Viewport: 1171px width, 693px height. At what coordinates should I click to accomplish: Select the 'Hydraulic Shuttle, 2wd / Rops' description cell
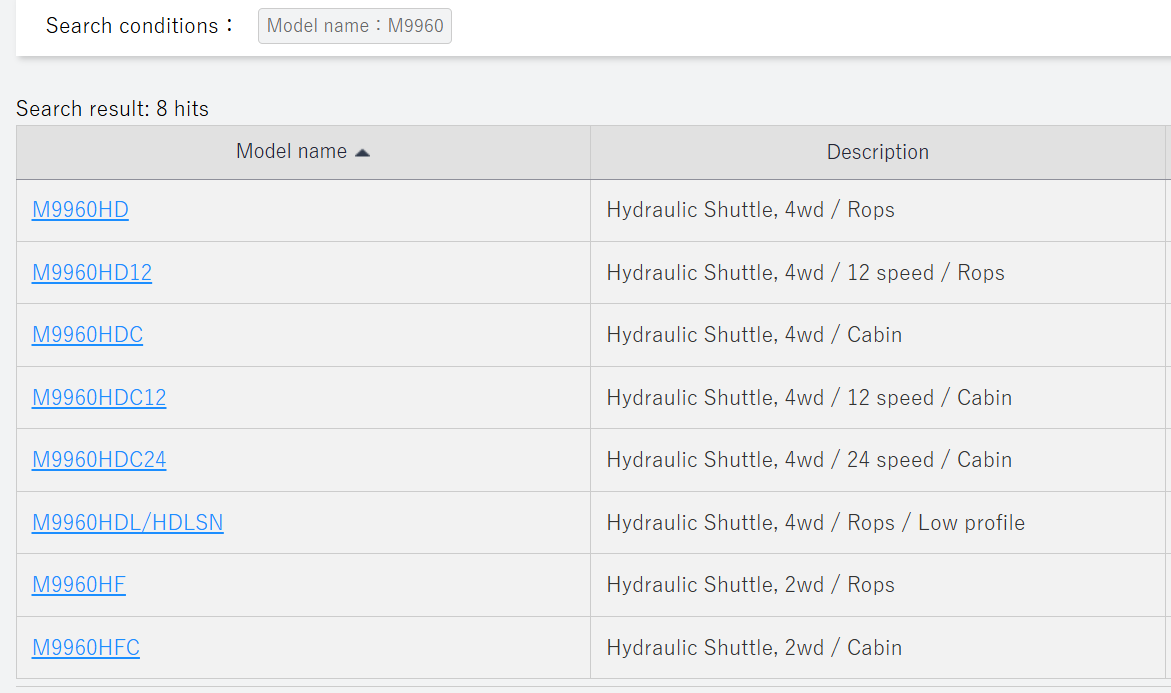[878, 584]
